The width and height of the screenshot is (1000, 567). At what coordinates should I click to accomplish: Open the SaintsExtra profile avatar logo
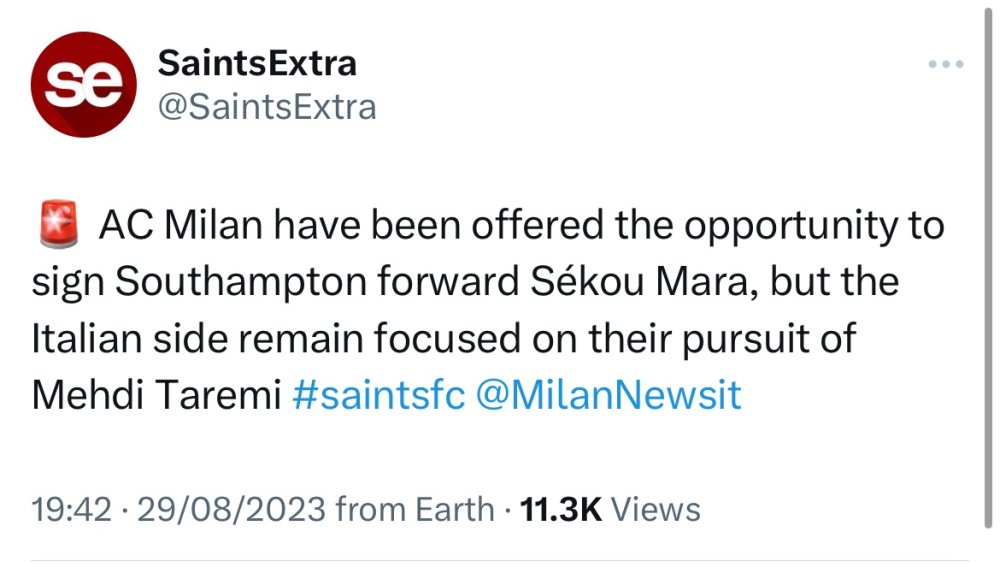coord(83,83)
